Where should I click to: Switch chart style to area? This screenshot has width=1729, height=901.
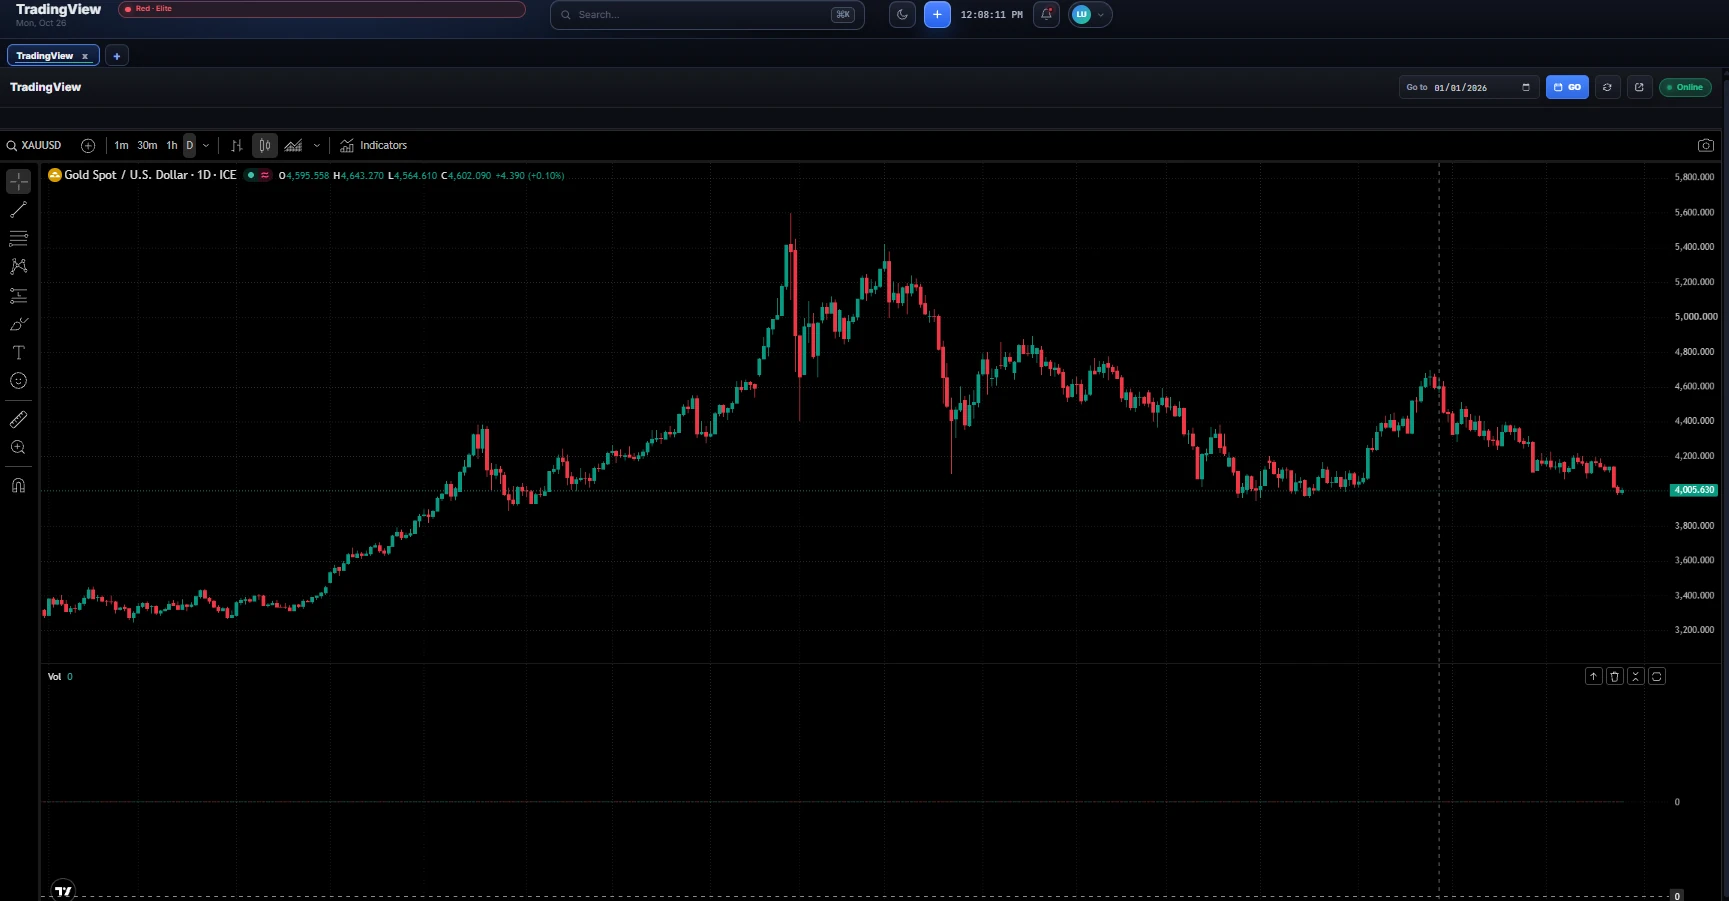point(293,146)
